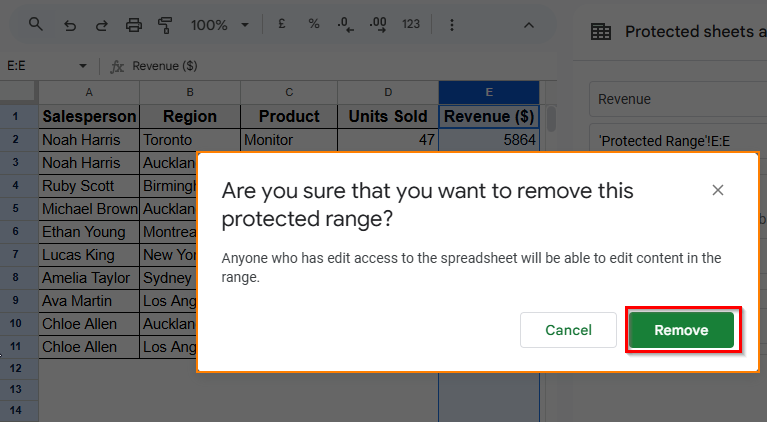Decrease decimal places
This screenshot has height=422, width=767.
(x=345, y=24)
